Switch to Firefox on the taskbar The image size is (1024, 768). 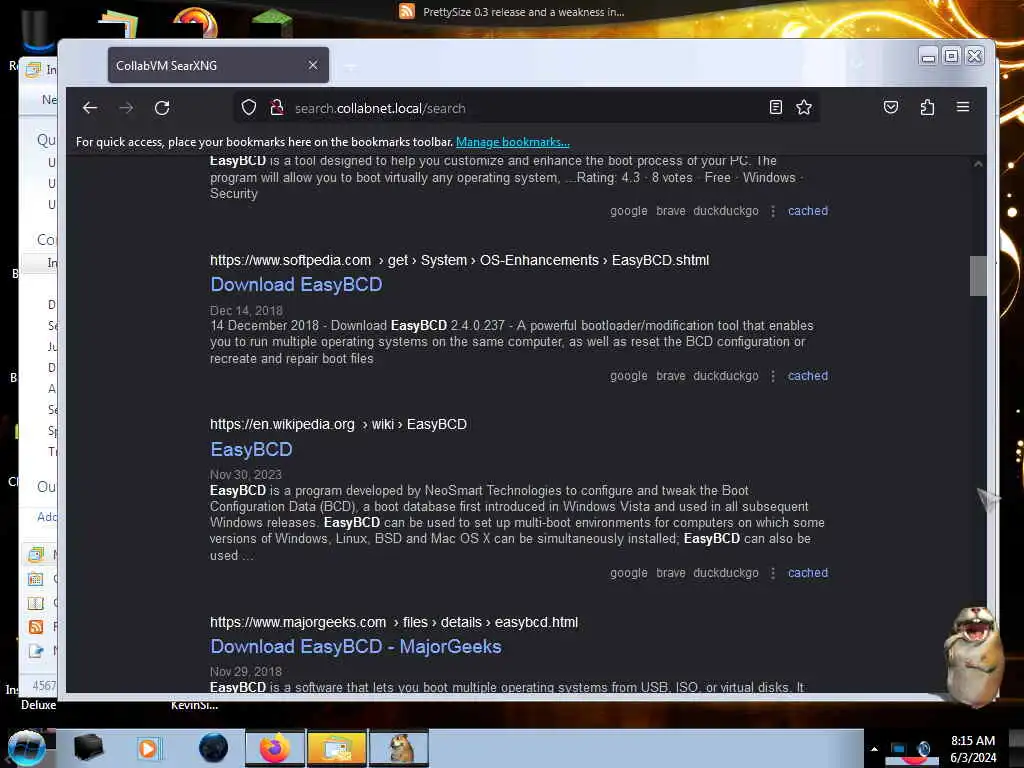[x=275, y=748]
